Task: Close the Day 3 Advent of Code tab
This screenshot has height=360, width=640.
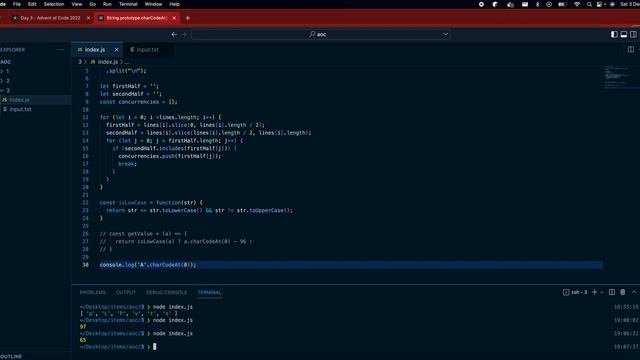Action: [x=88, y=18]
